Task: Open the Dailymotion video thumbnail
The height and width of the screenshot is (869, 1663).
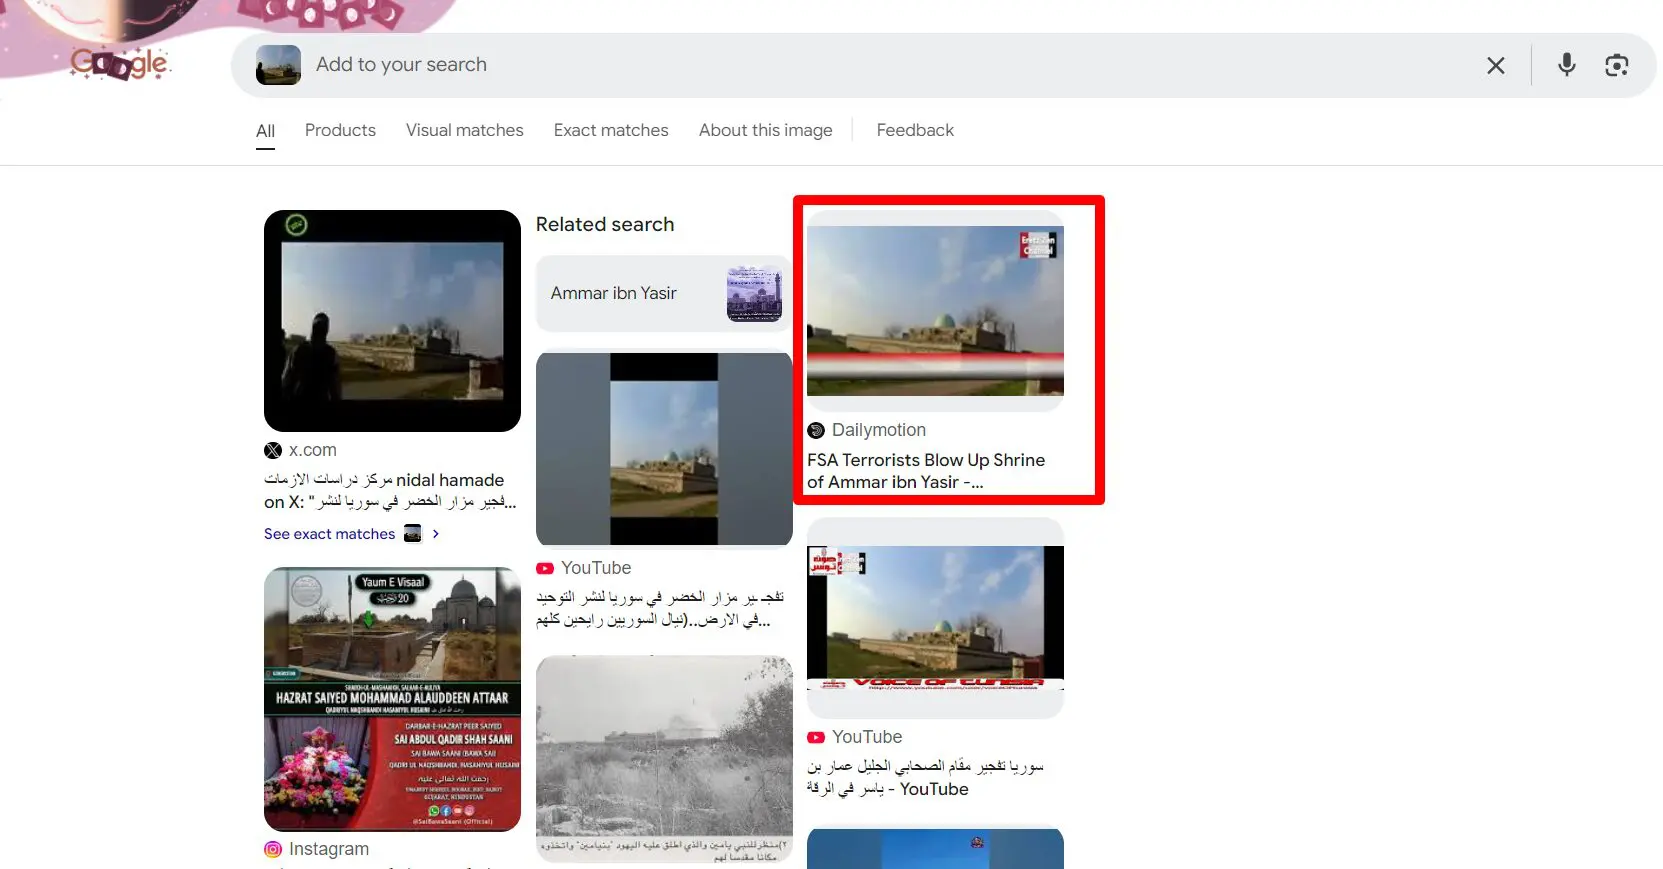Action: pyautogui.click(x=935, y=311)
